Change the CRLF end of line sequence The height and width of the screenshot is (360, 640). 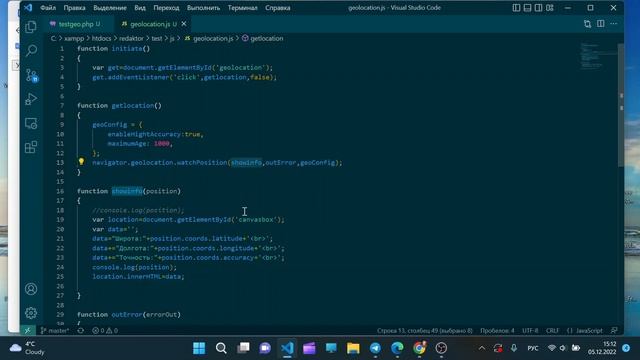552,330
